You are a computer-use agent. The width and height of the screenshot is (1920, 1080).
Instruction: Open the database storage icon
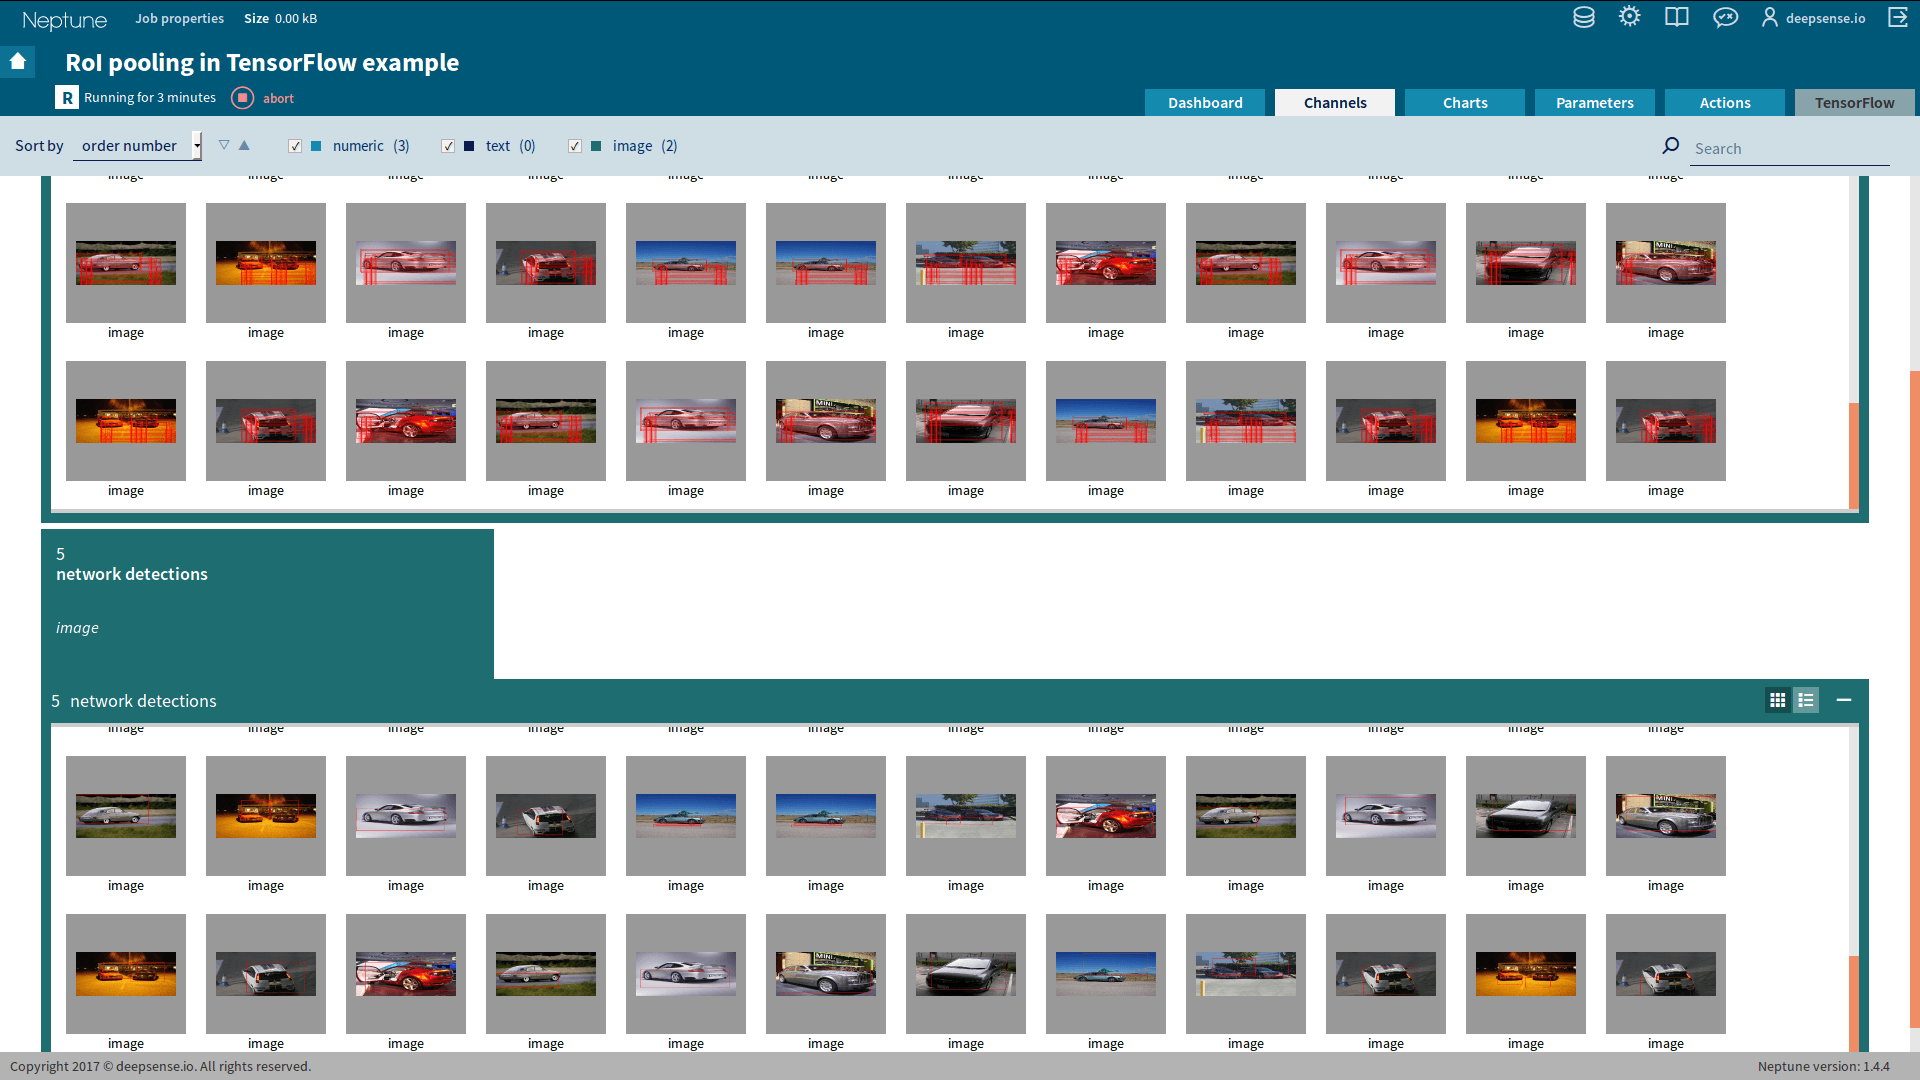[1583, 18]
